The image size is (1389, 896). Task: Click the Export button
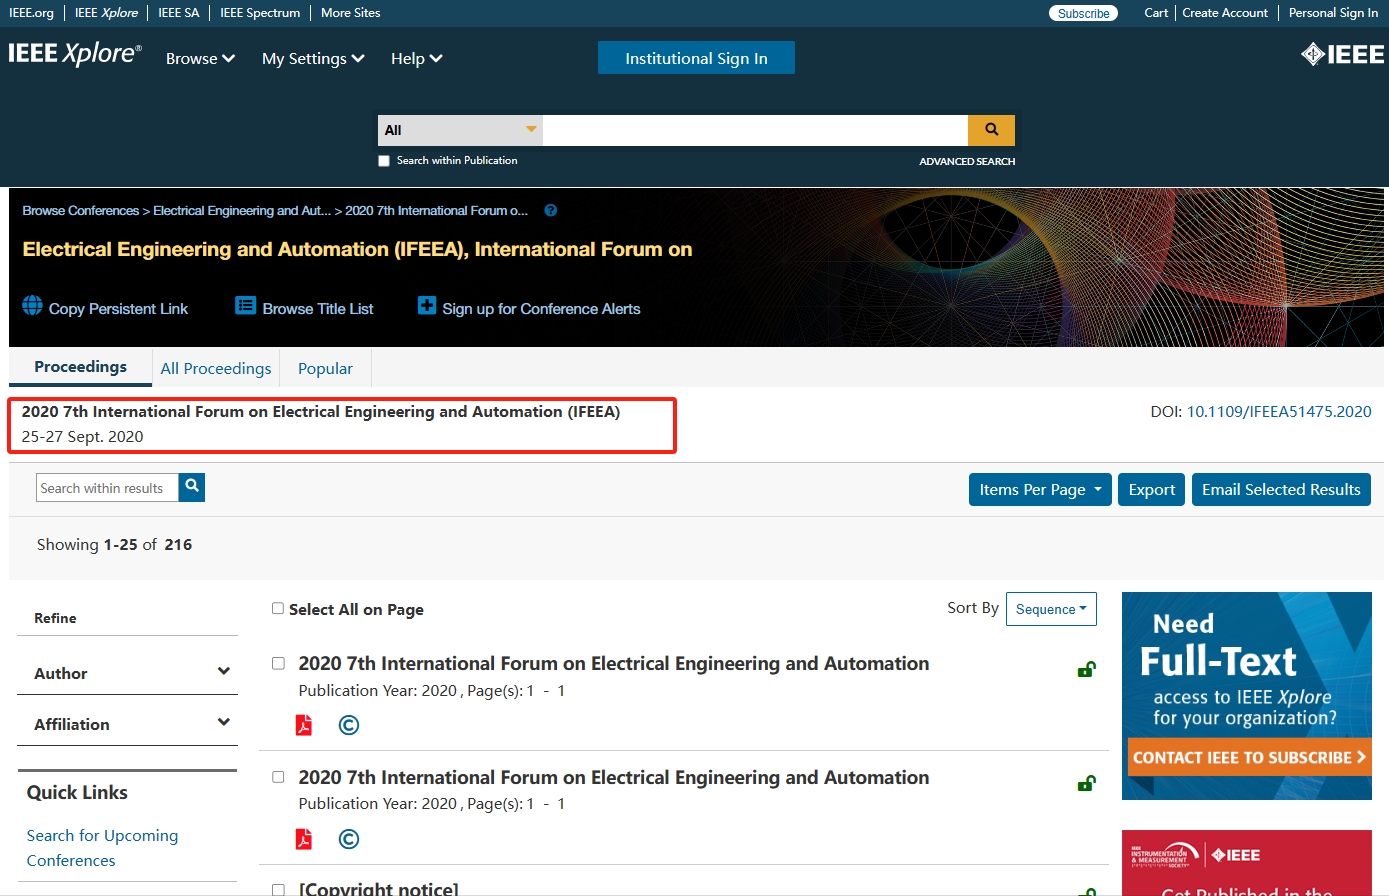point(1151,489)
